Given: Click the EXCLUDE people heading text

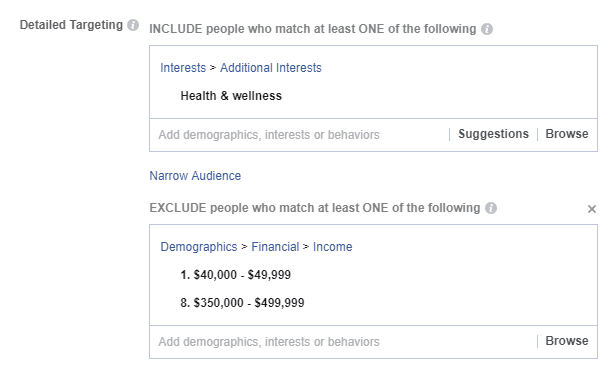Looking at the screenshot, I should tap(315, 208).
